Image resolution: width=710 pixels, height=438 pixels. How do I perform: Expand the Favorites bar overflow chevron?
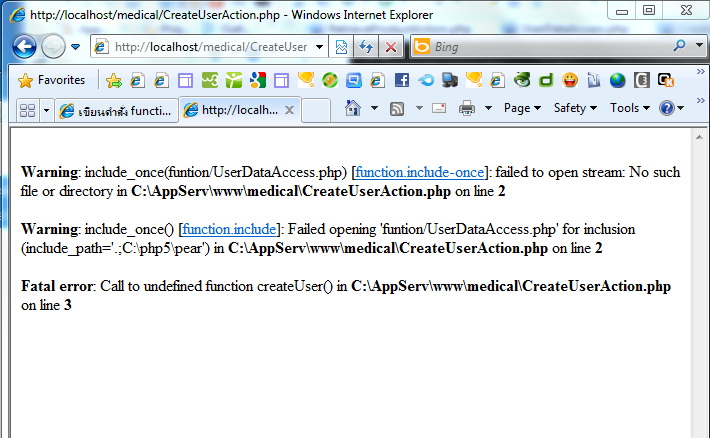(x=700, y=72)
